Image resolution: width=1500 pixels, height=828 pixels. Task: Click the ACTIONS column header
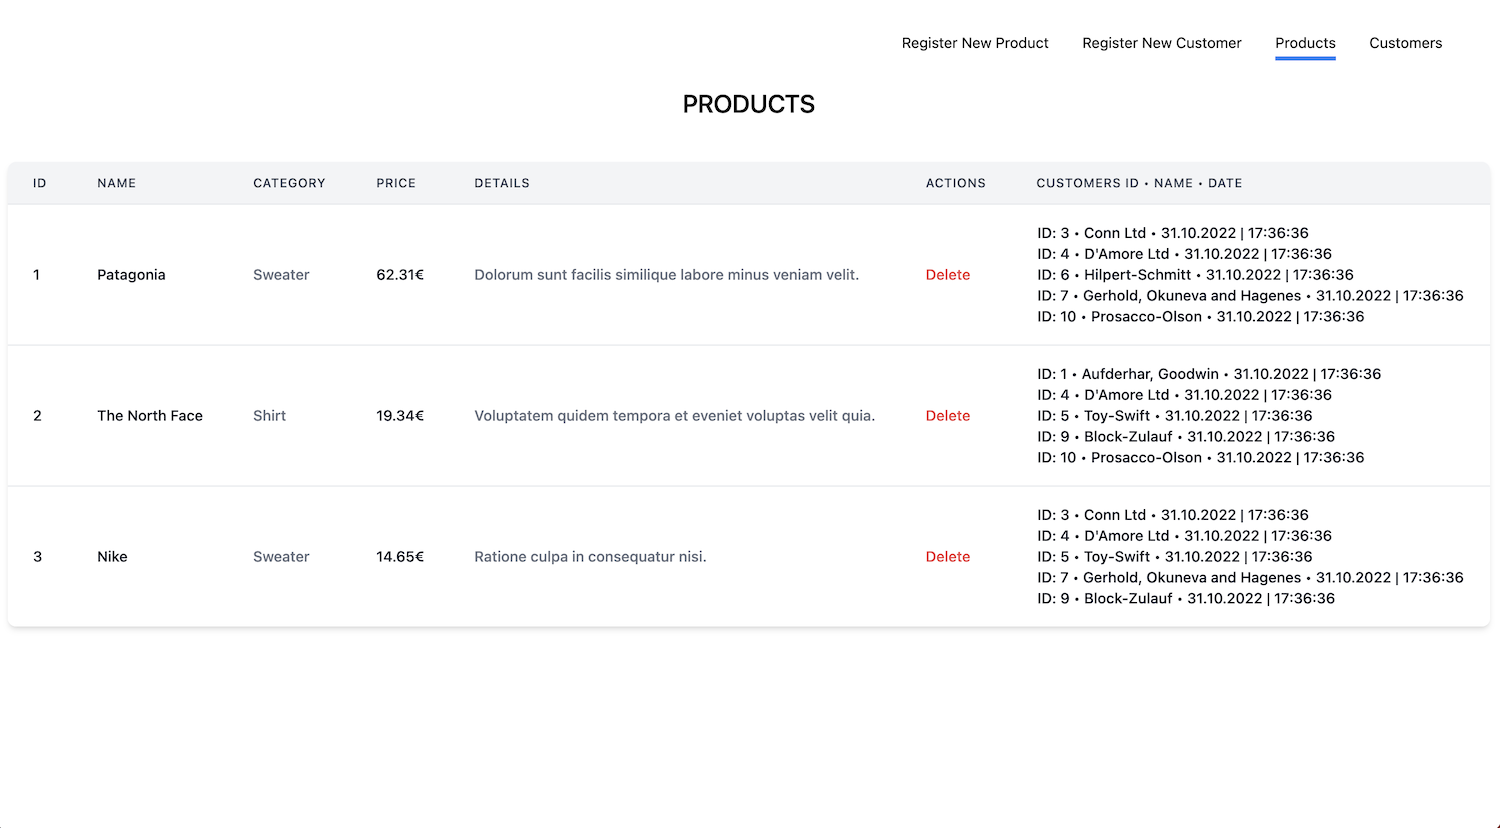pyautogui.click(x=956, y=183)
